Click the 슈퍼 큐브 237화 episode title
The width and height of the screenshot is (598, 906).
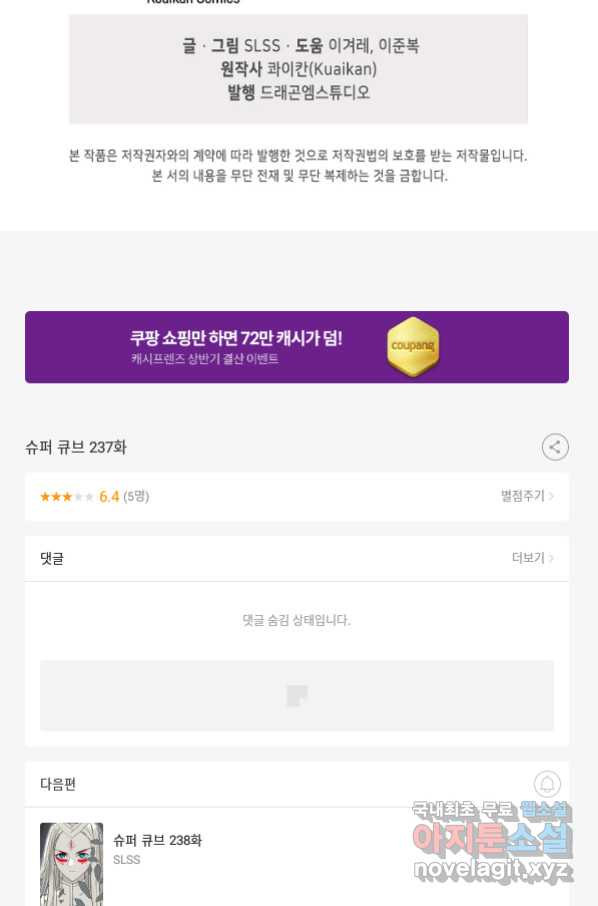point(76,447)
